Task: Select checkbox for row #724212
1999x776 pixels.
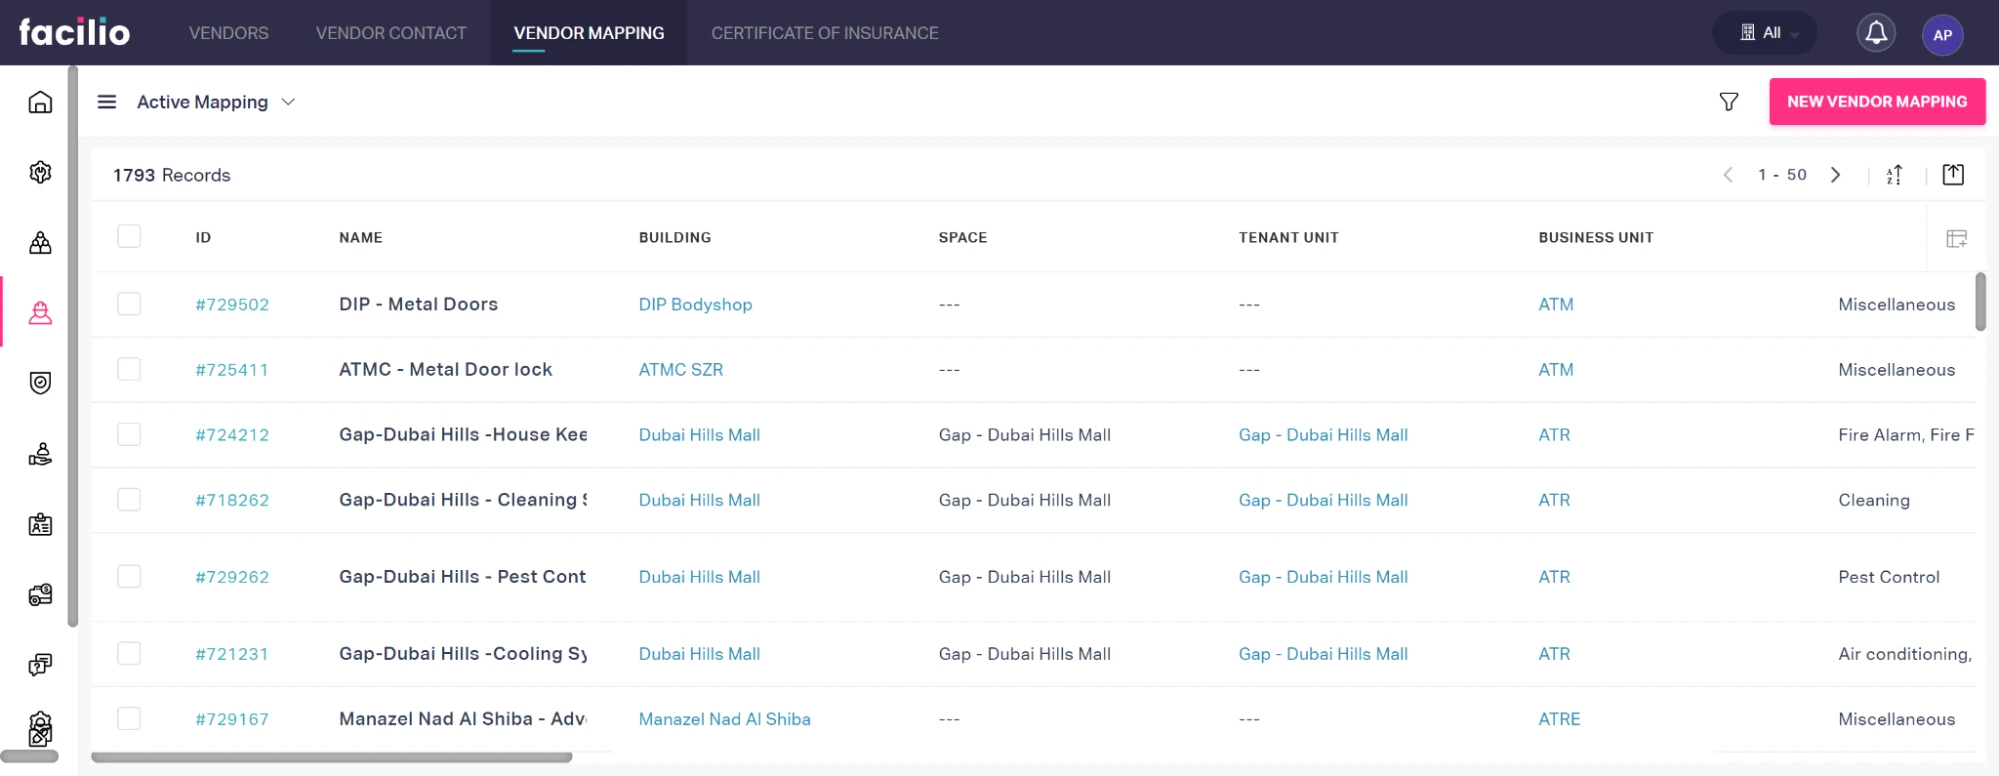Action: (x=129, y=434)
